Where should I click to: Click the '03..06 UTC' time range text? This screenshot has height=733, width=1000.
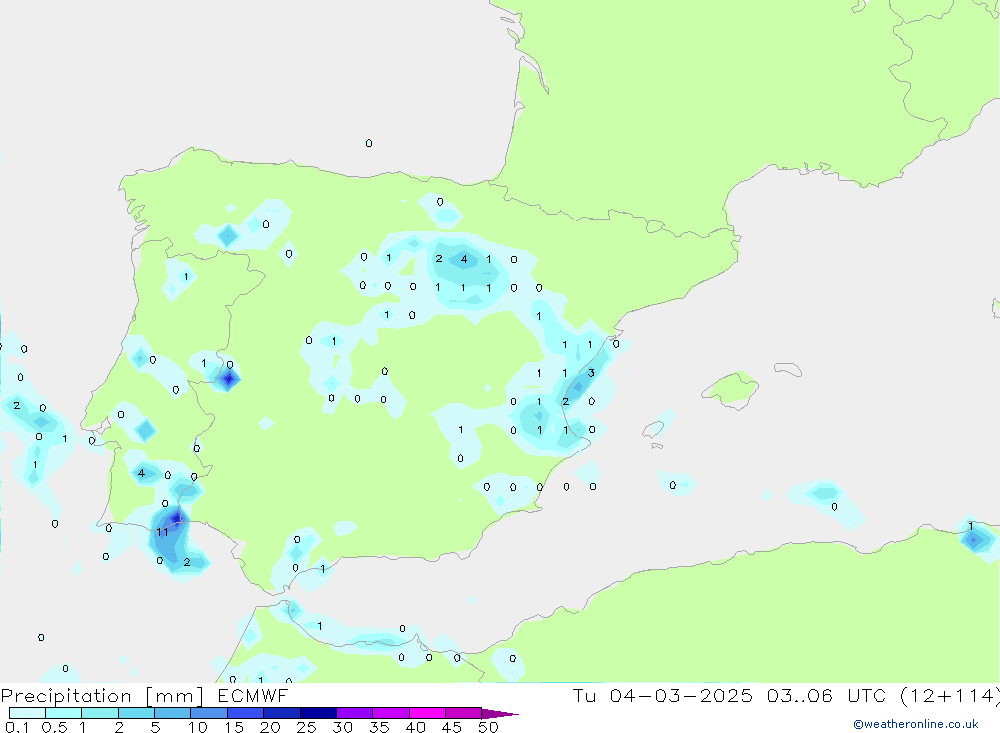tap(827, 695)
